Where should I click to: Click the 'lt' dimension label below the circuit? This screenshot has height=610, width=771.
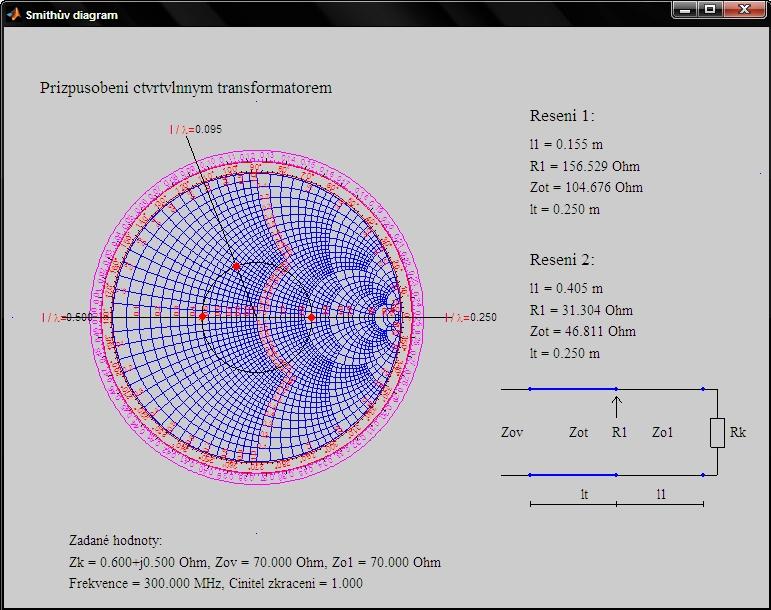pyautogui.click(x=584, y=494)
